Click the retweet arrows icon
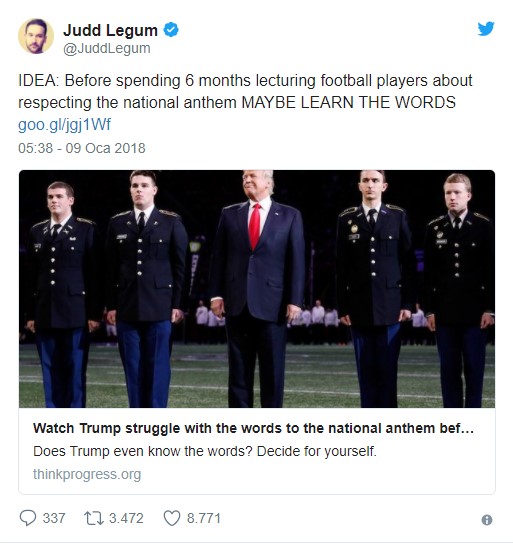The width and height of the screenshot is (513, 549). [x=93, y=518]
